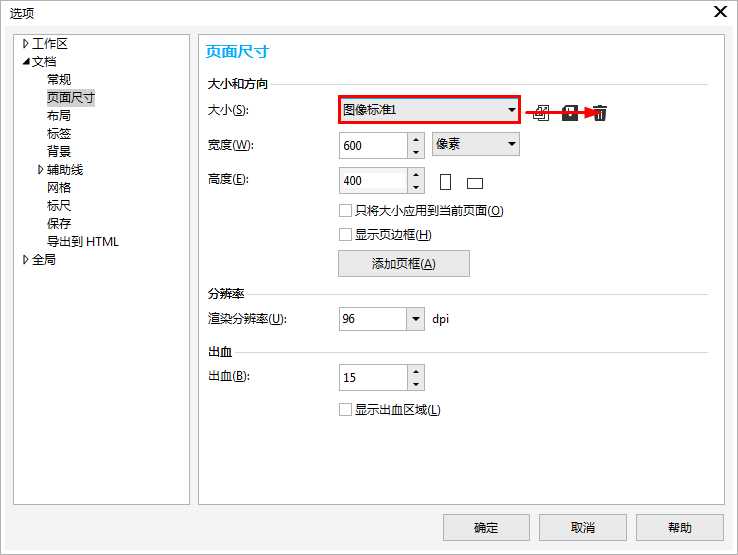Toggle the 显示页边框 checkbox
The width and height of the screenshot is (738, 555).
click(346, 235)
